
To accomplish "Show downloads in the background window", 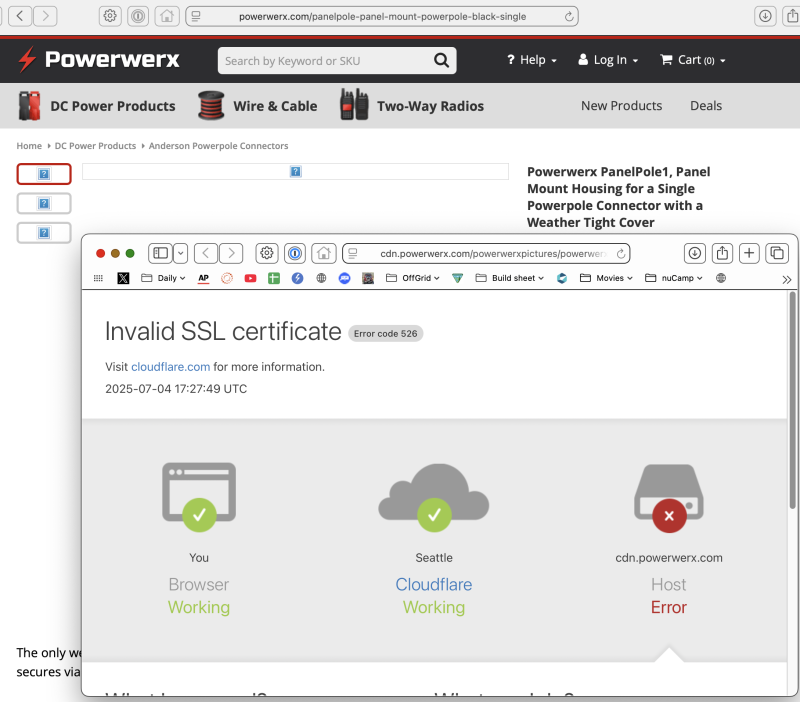I will [765, 16].
